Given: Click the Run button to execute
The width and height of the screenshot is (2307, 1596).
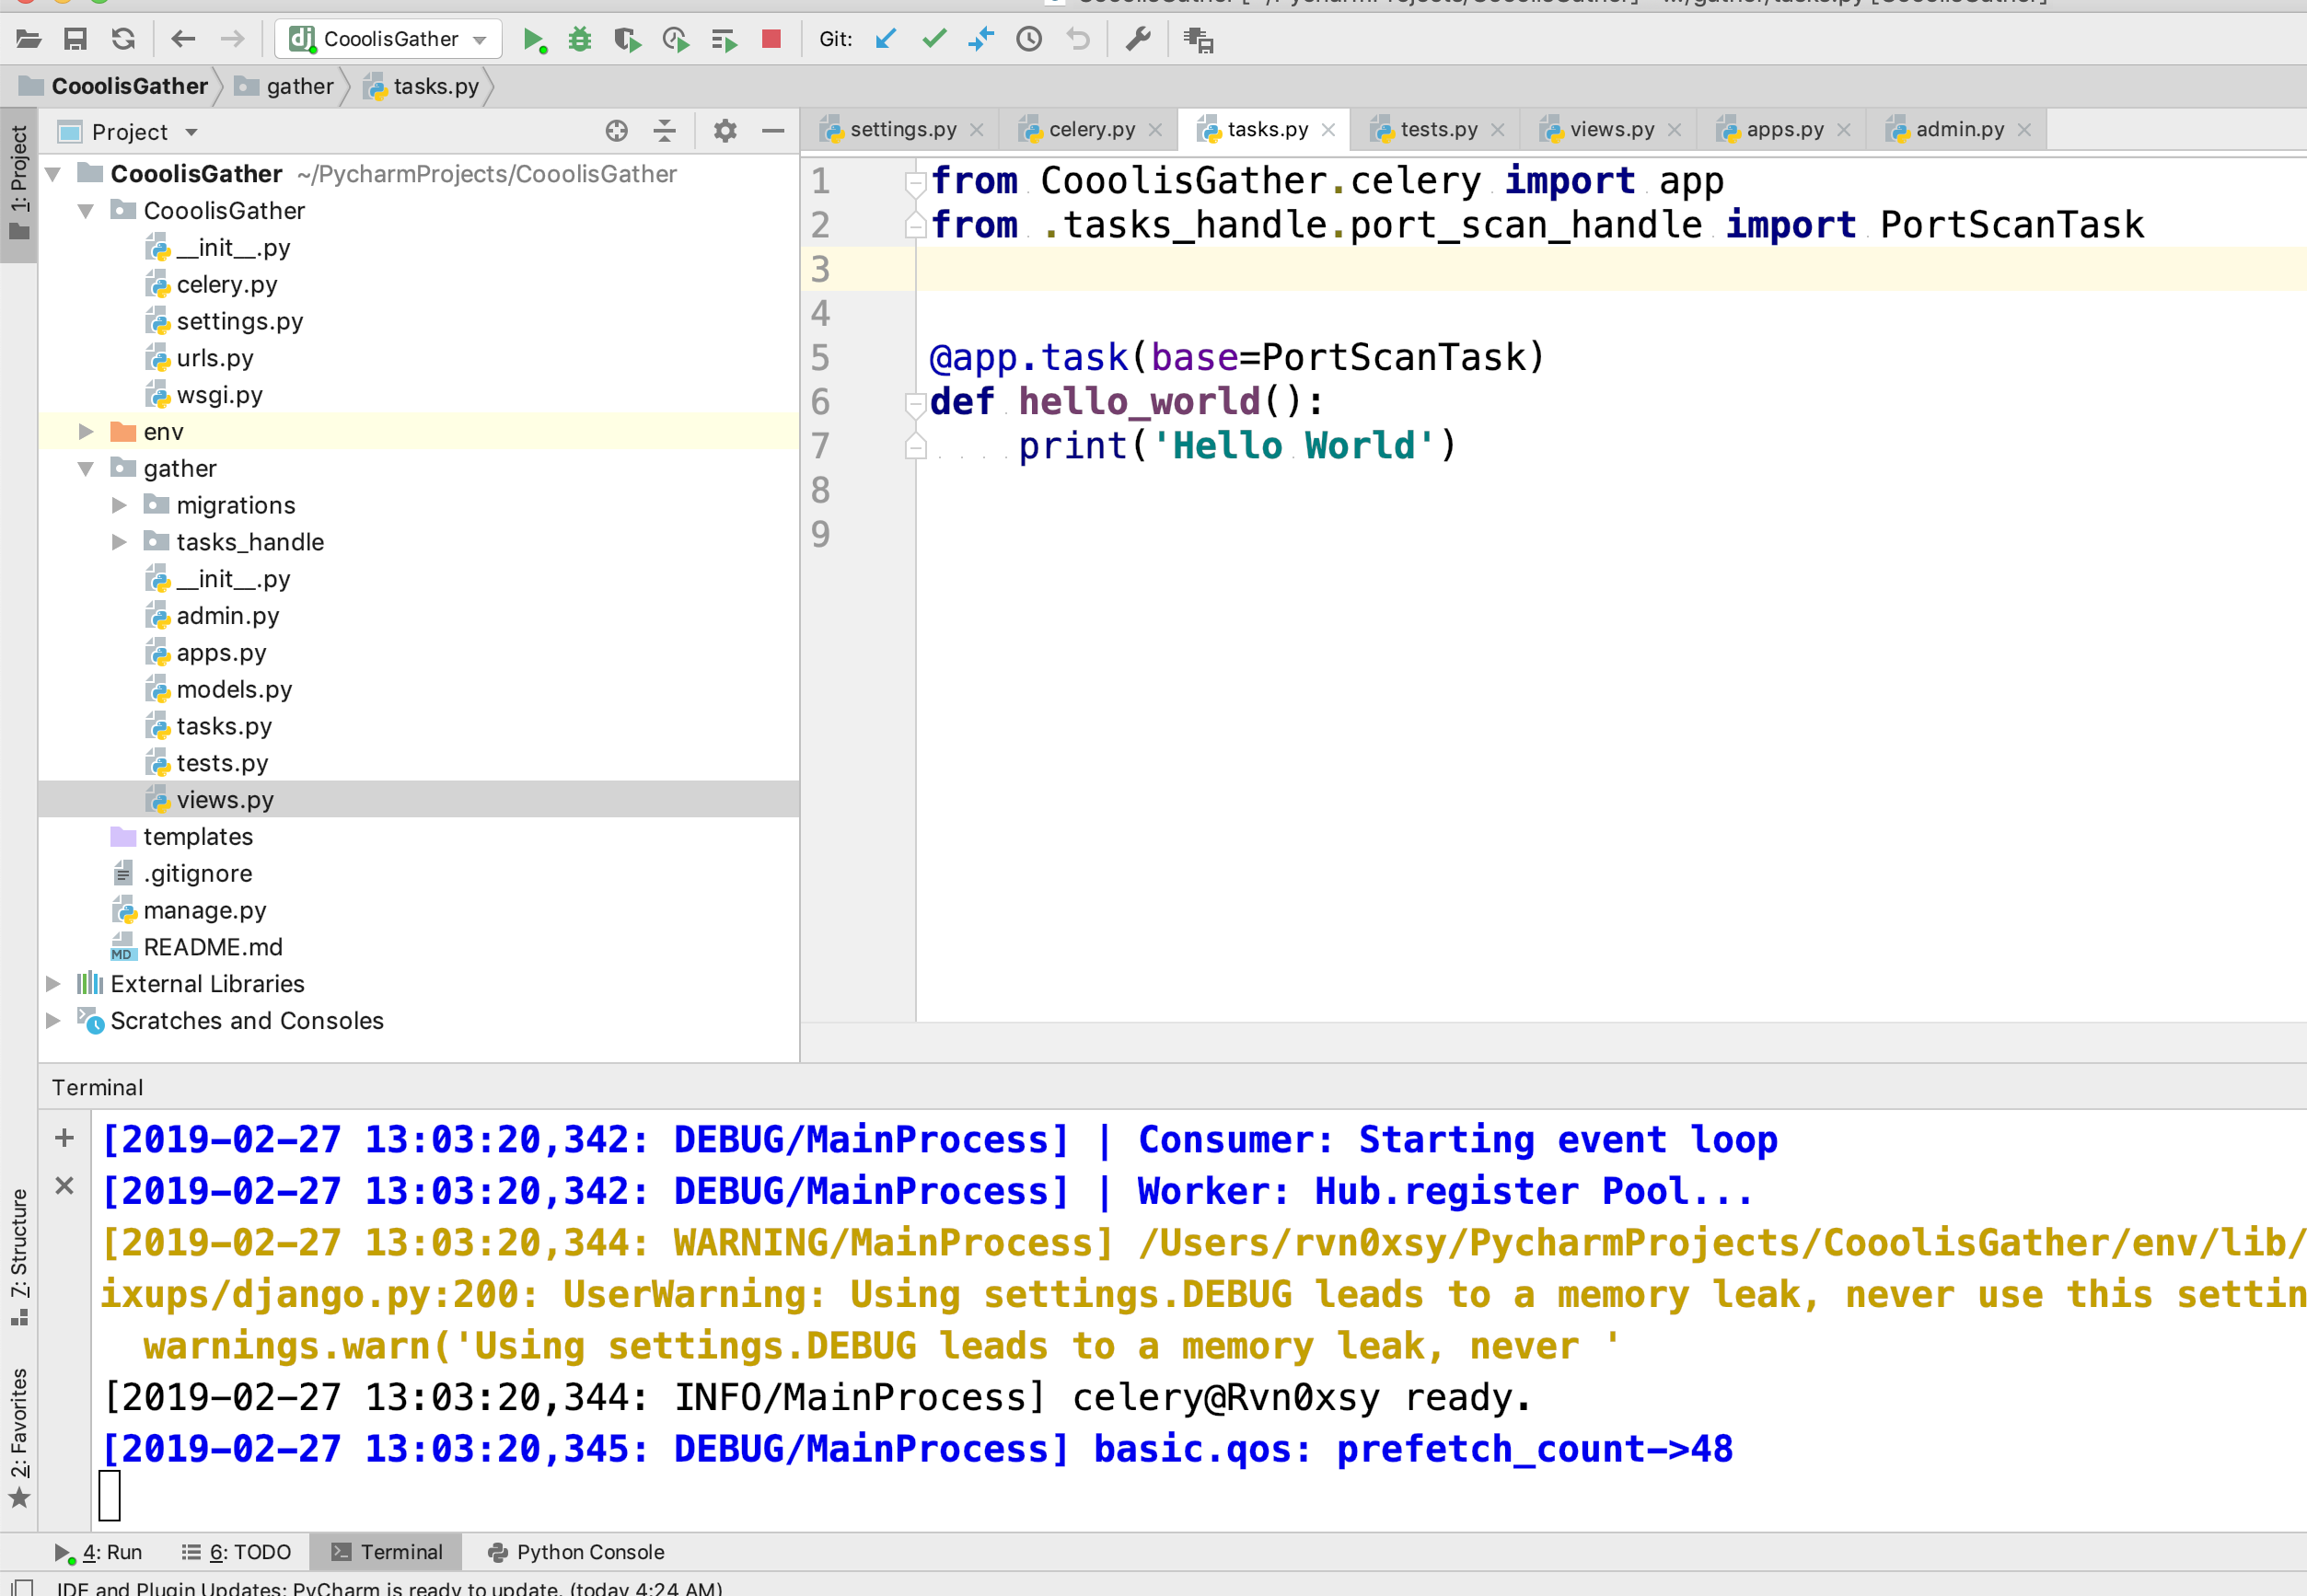Looking at the screenshot, I should 533,40.
